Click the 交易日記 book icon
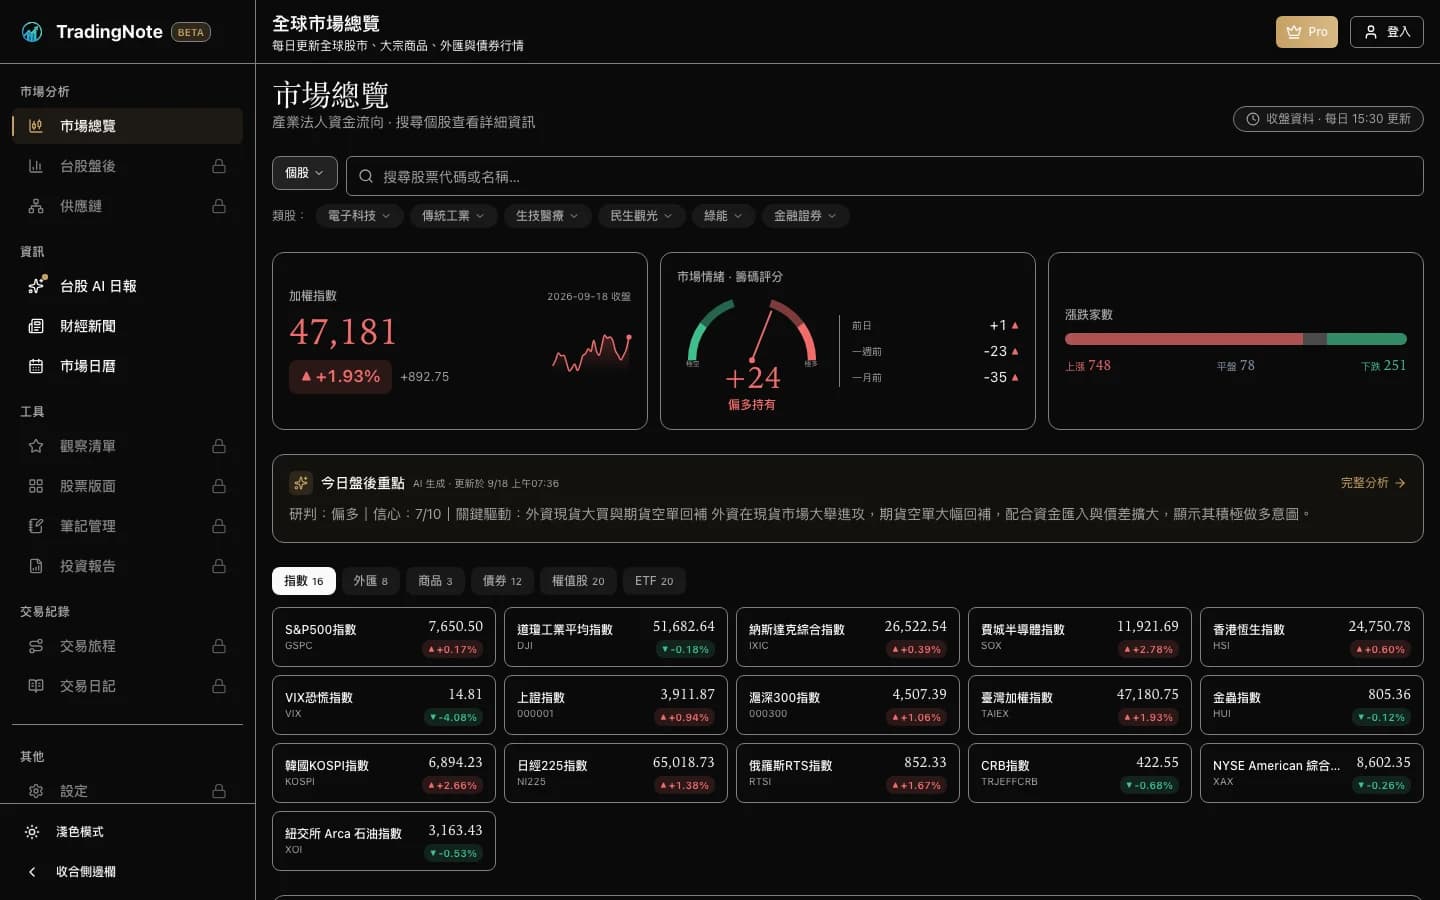 click(36, 686)
